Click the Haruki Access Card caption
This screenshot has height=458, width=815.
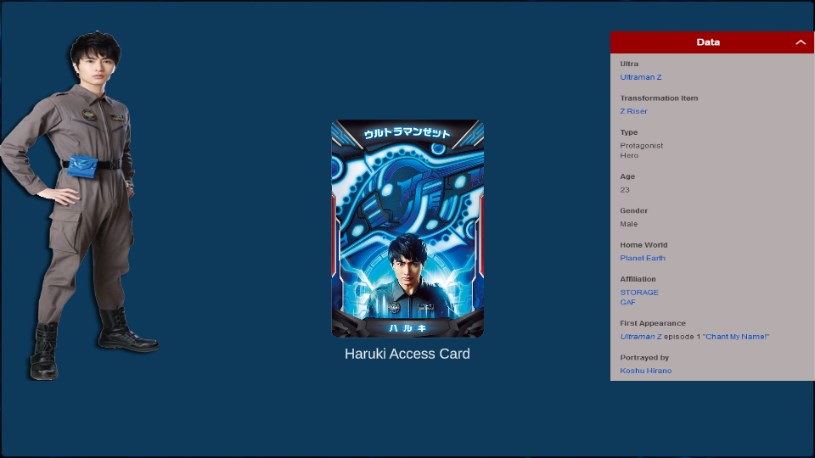[407, 354]
